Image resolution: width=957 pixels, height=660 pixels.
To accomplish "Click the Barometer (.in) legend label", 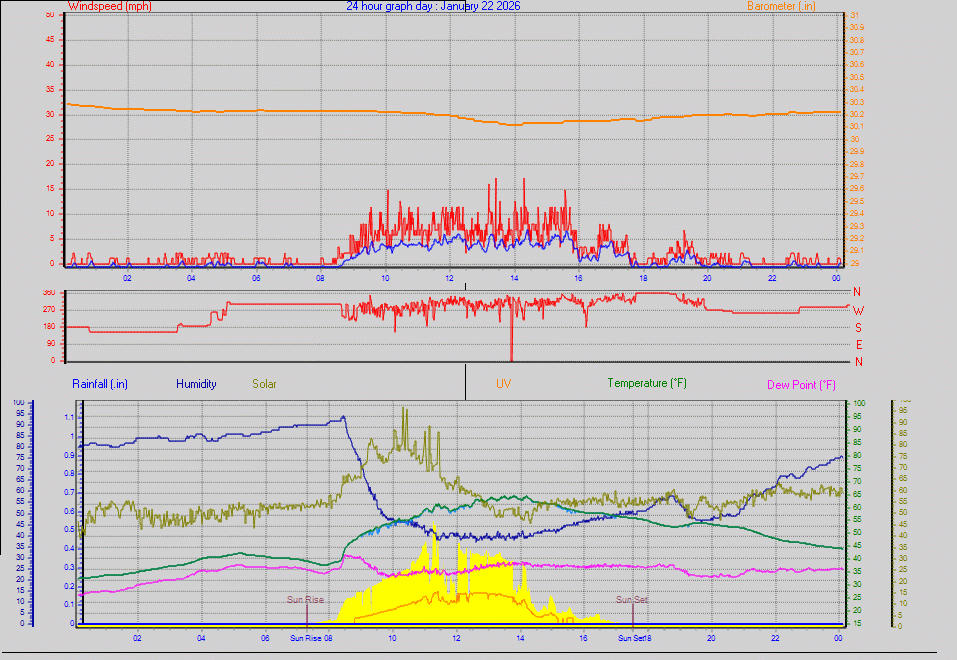I will pos(782,6).
